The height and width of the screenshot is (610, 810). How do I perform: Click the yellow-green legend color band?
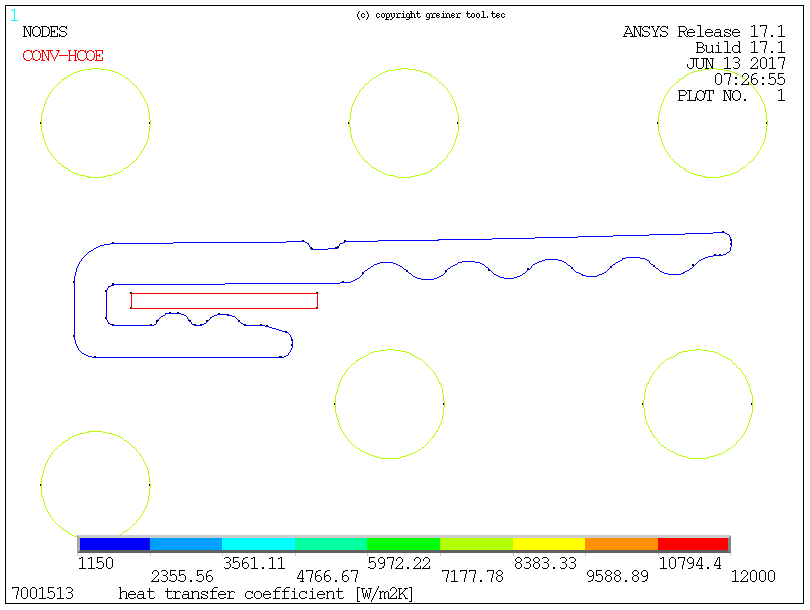click(x=476, y=544)
